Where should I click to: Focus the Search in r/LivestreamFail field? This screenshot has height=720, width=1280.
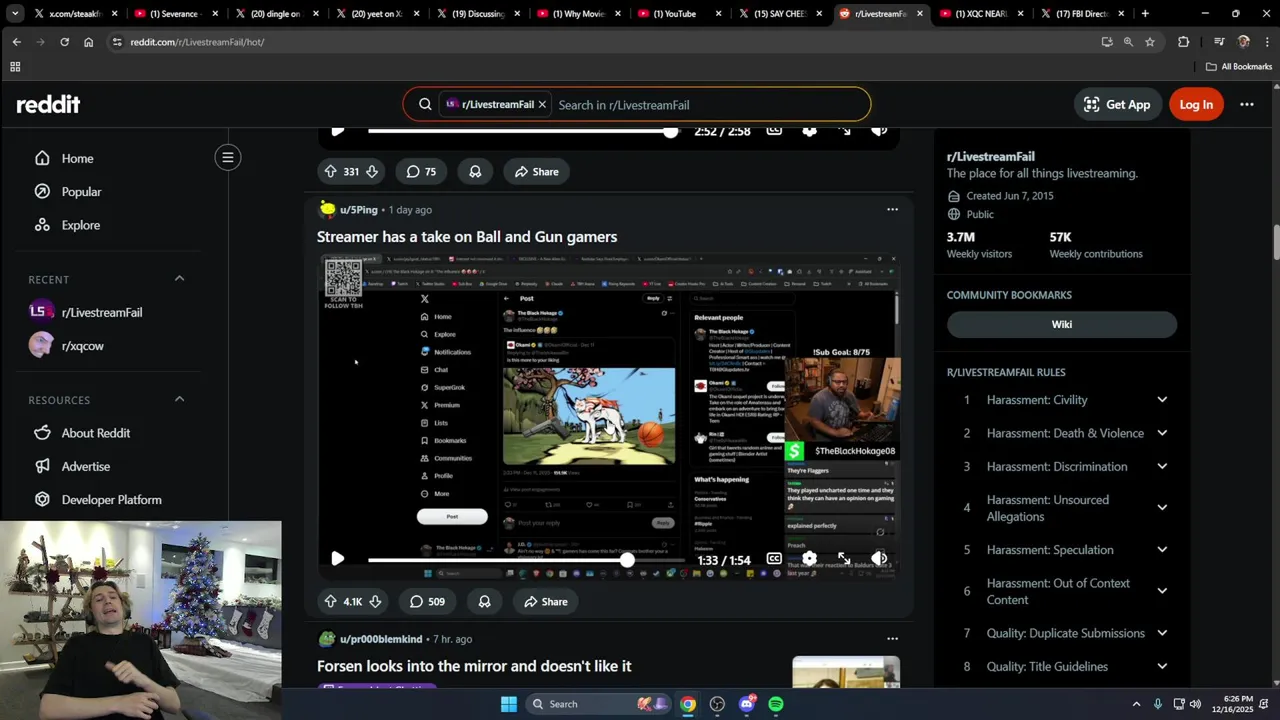(x=709, y=105)
